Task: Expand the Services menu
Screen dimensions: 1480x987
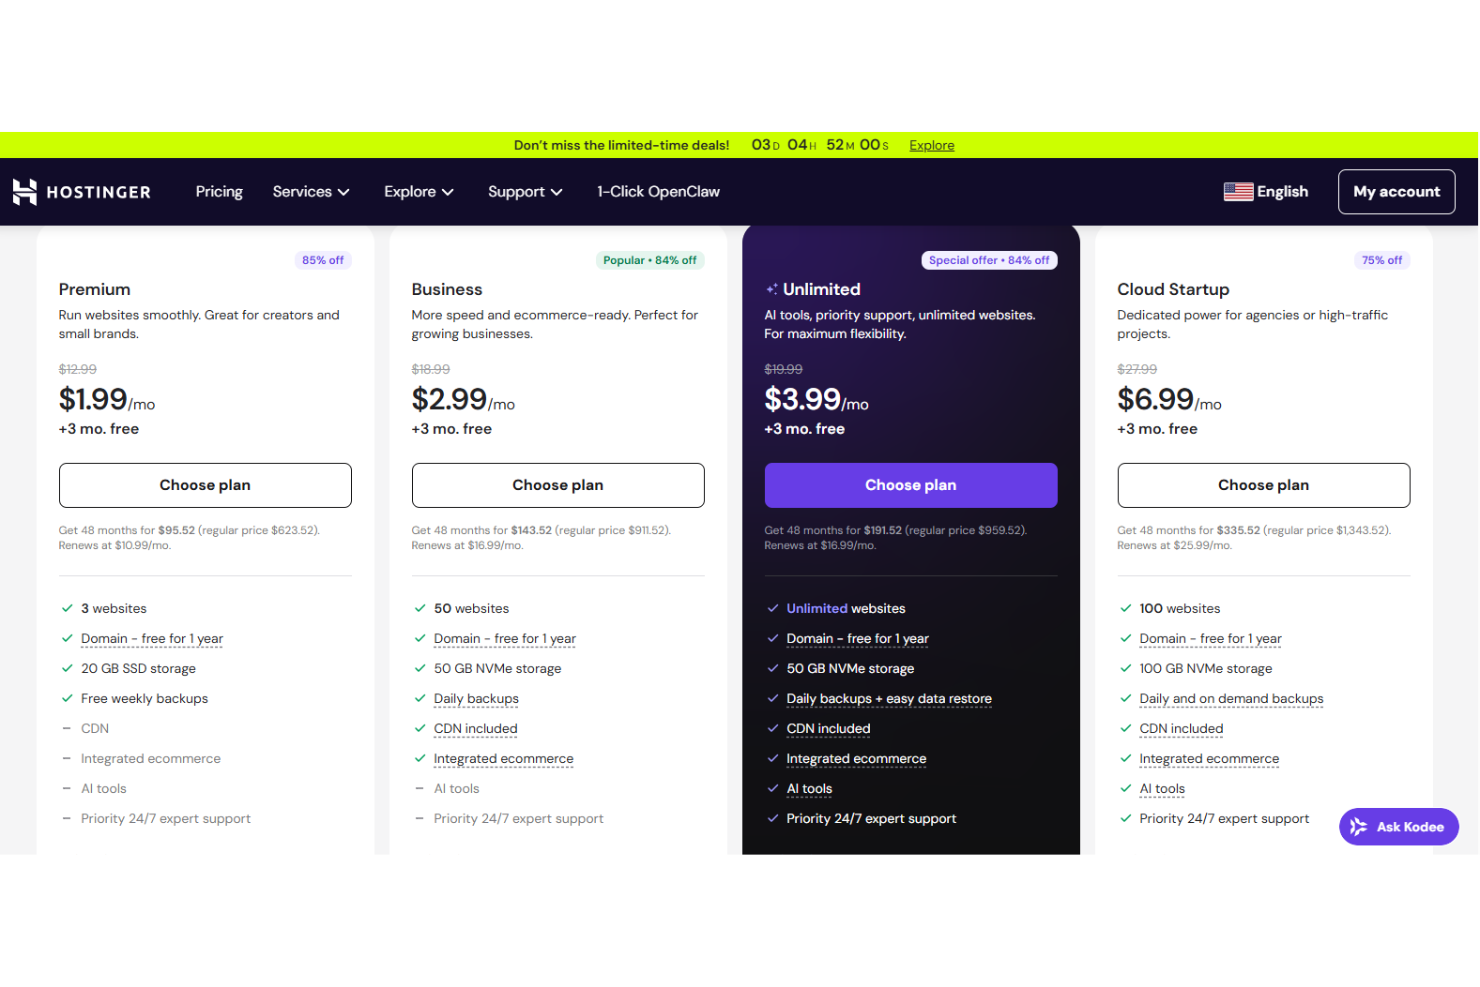Action: point(310,191)
